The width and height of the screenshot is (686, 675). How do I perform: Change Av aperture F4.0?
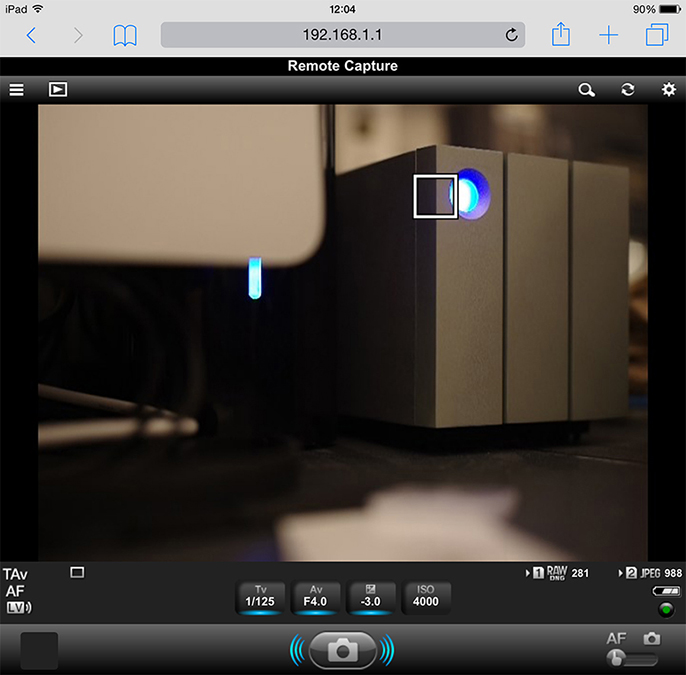click(x=315, y=597)
